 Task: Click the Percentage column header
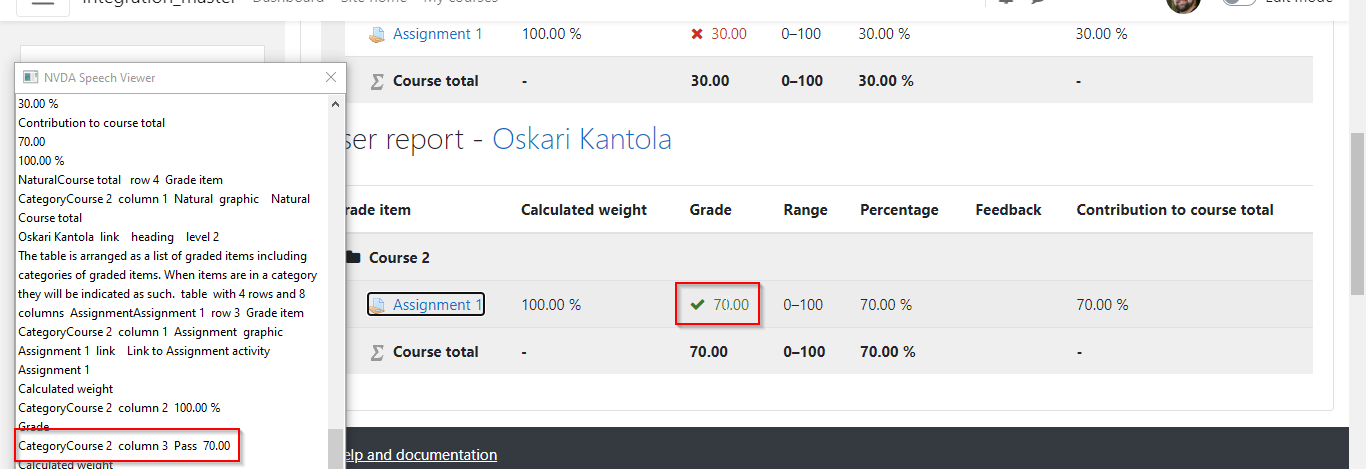pyautogui.click(x=899, y=210)
